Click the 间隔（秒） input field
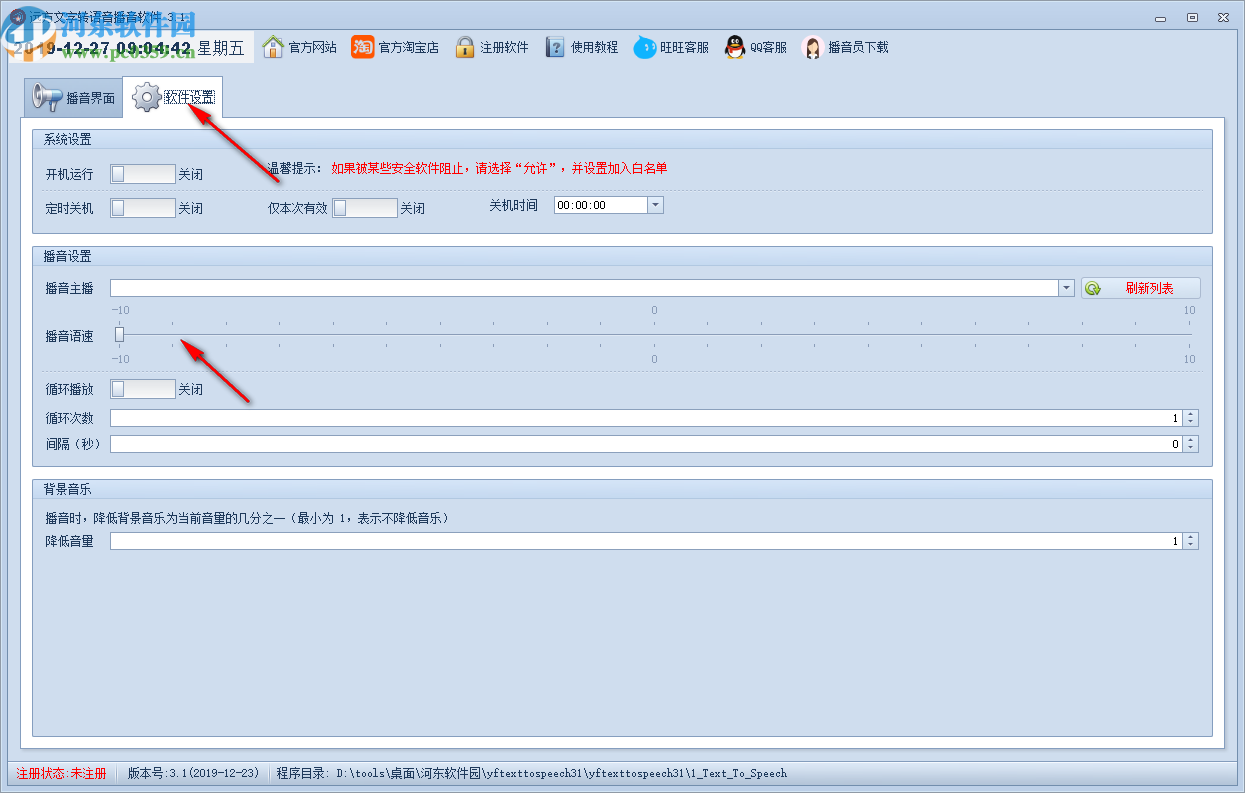The height and width of the screenshot is (793, 1245). [646, 444]
